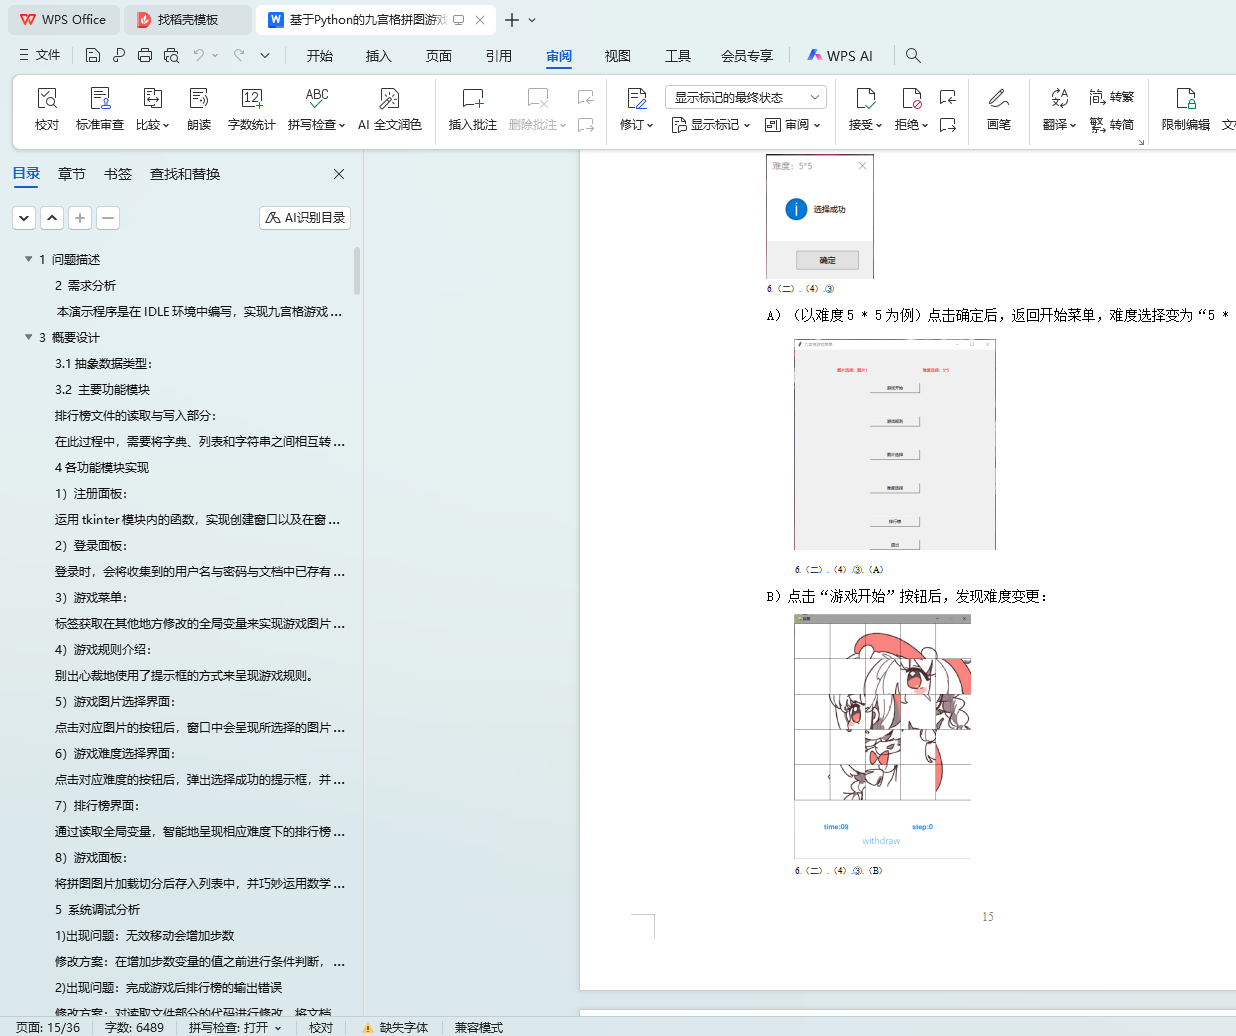Image resolution: width=1236 pixels, height=1036 pixels.
Task: Open the 开始 ribbon tab
Action: tap(320, 56)
